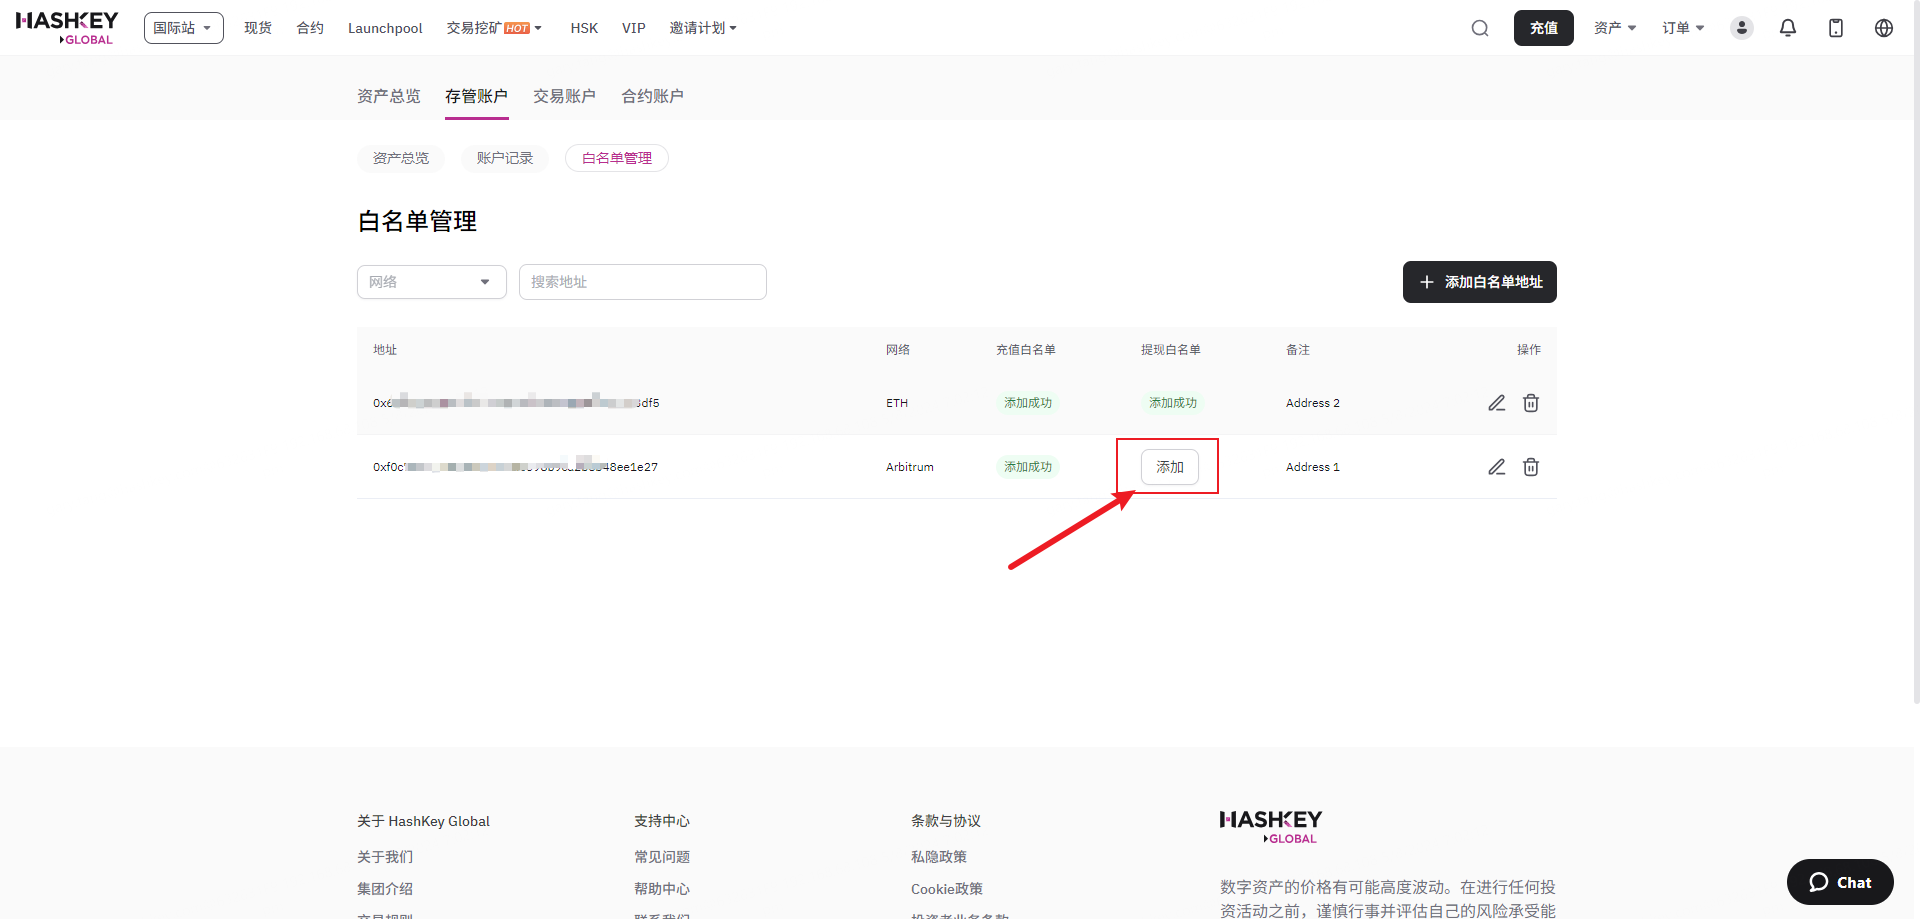The image size is (1920, 919).
Task: Select the 账户记录 sub-tab
Action: point(505,158)
